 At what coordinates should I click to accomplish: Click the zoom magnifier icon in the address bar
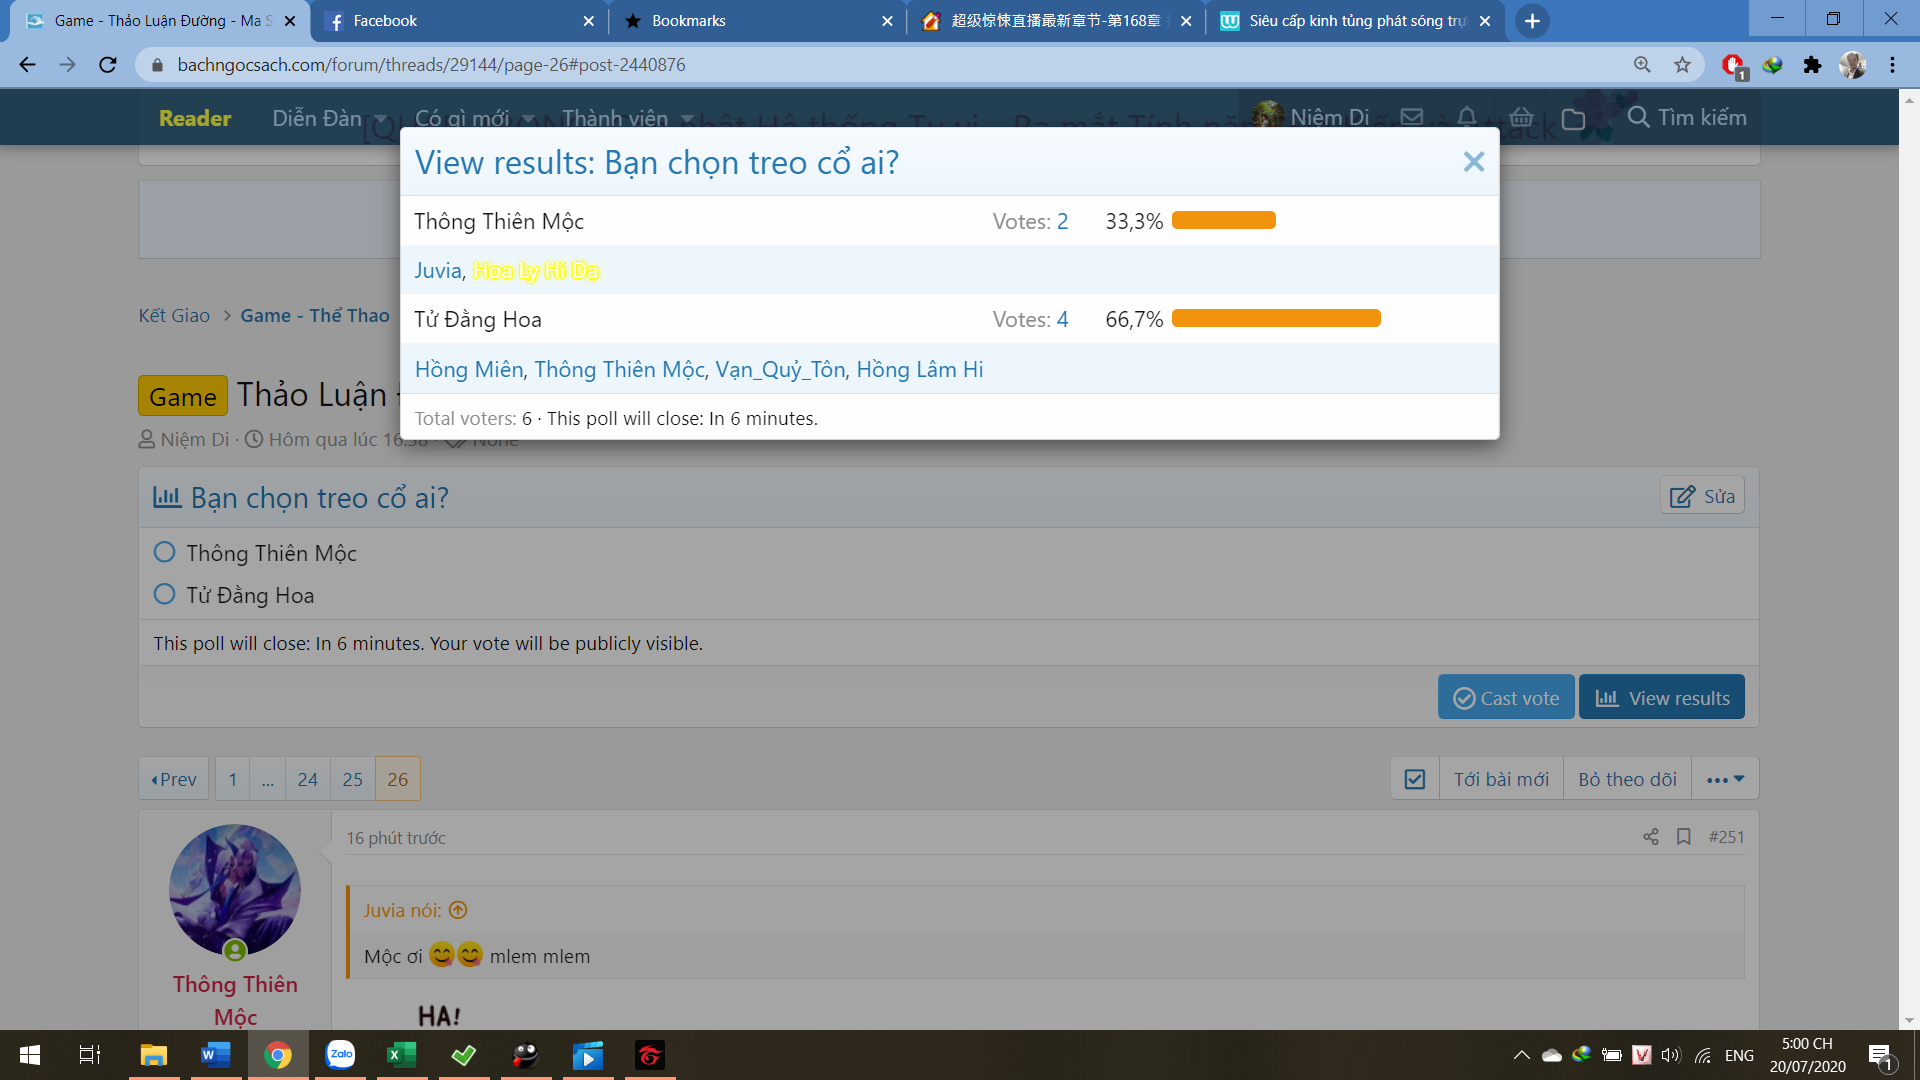tap(1642, 65)
